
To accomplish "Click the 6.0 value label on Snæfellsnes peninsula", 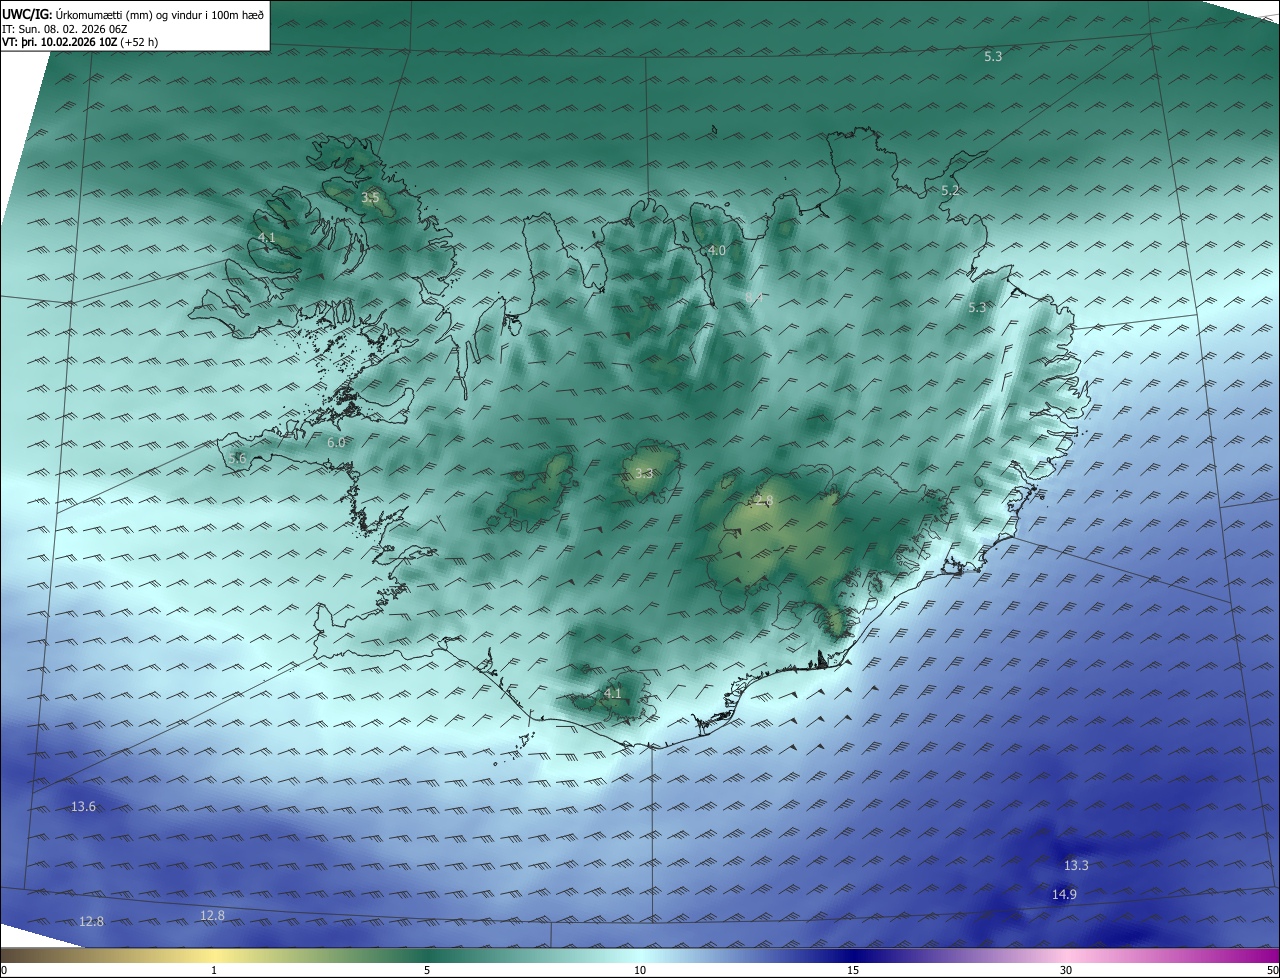I will point(336,442).
